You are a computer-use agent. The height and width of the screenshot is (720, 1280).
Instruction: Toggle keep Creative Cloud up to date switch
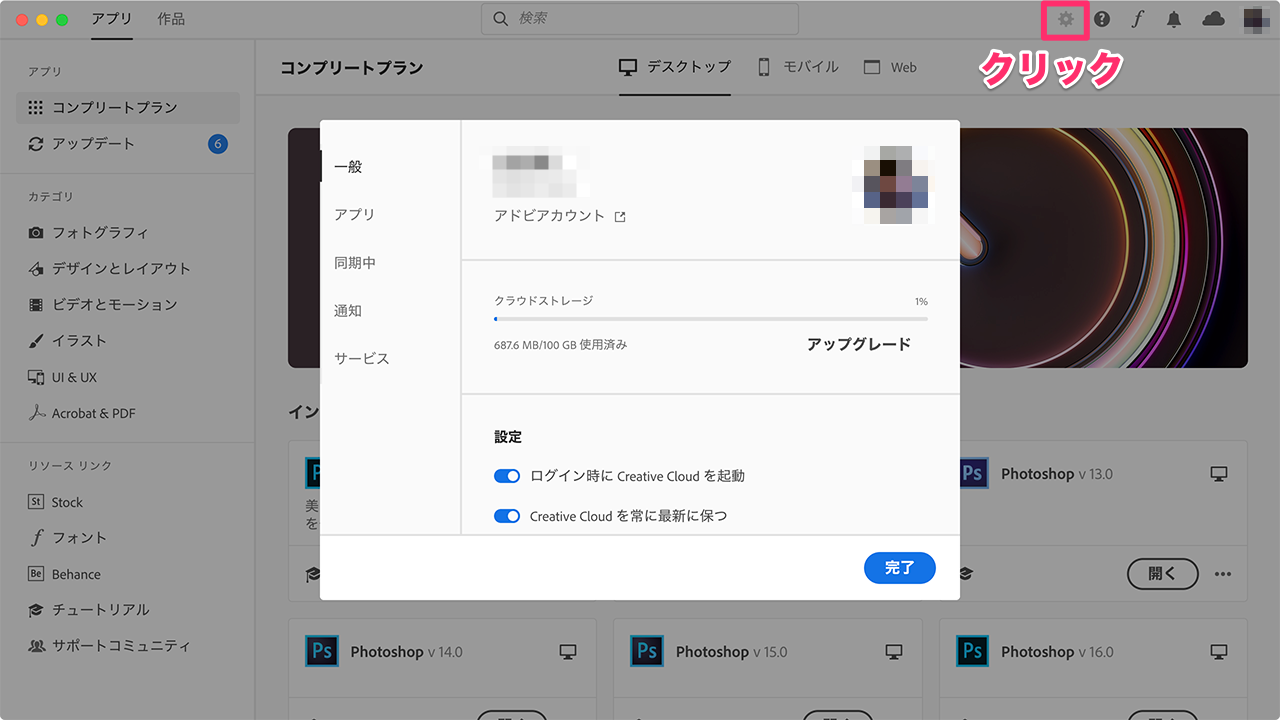pos(507,516)
